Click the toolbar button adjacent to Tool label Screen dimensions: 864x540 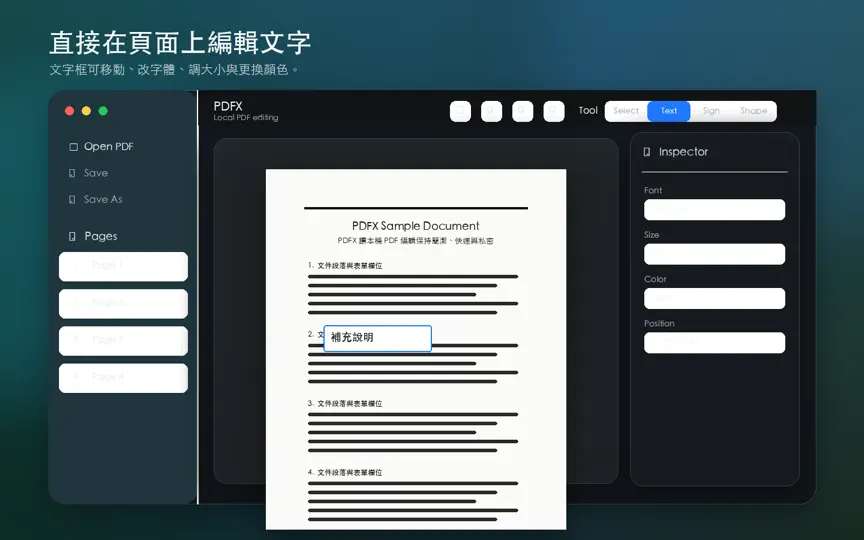[x=554, y=111]
